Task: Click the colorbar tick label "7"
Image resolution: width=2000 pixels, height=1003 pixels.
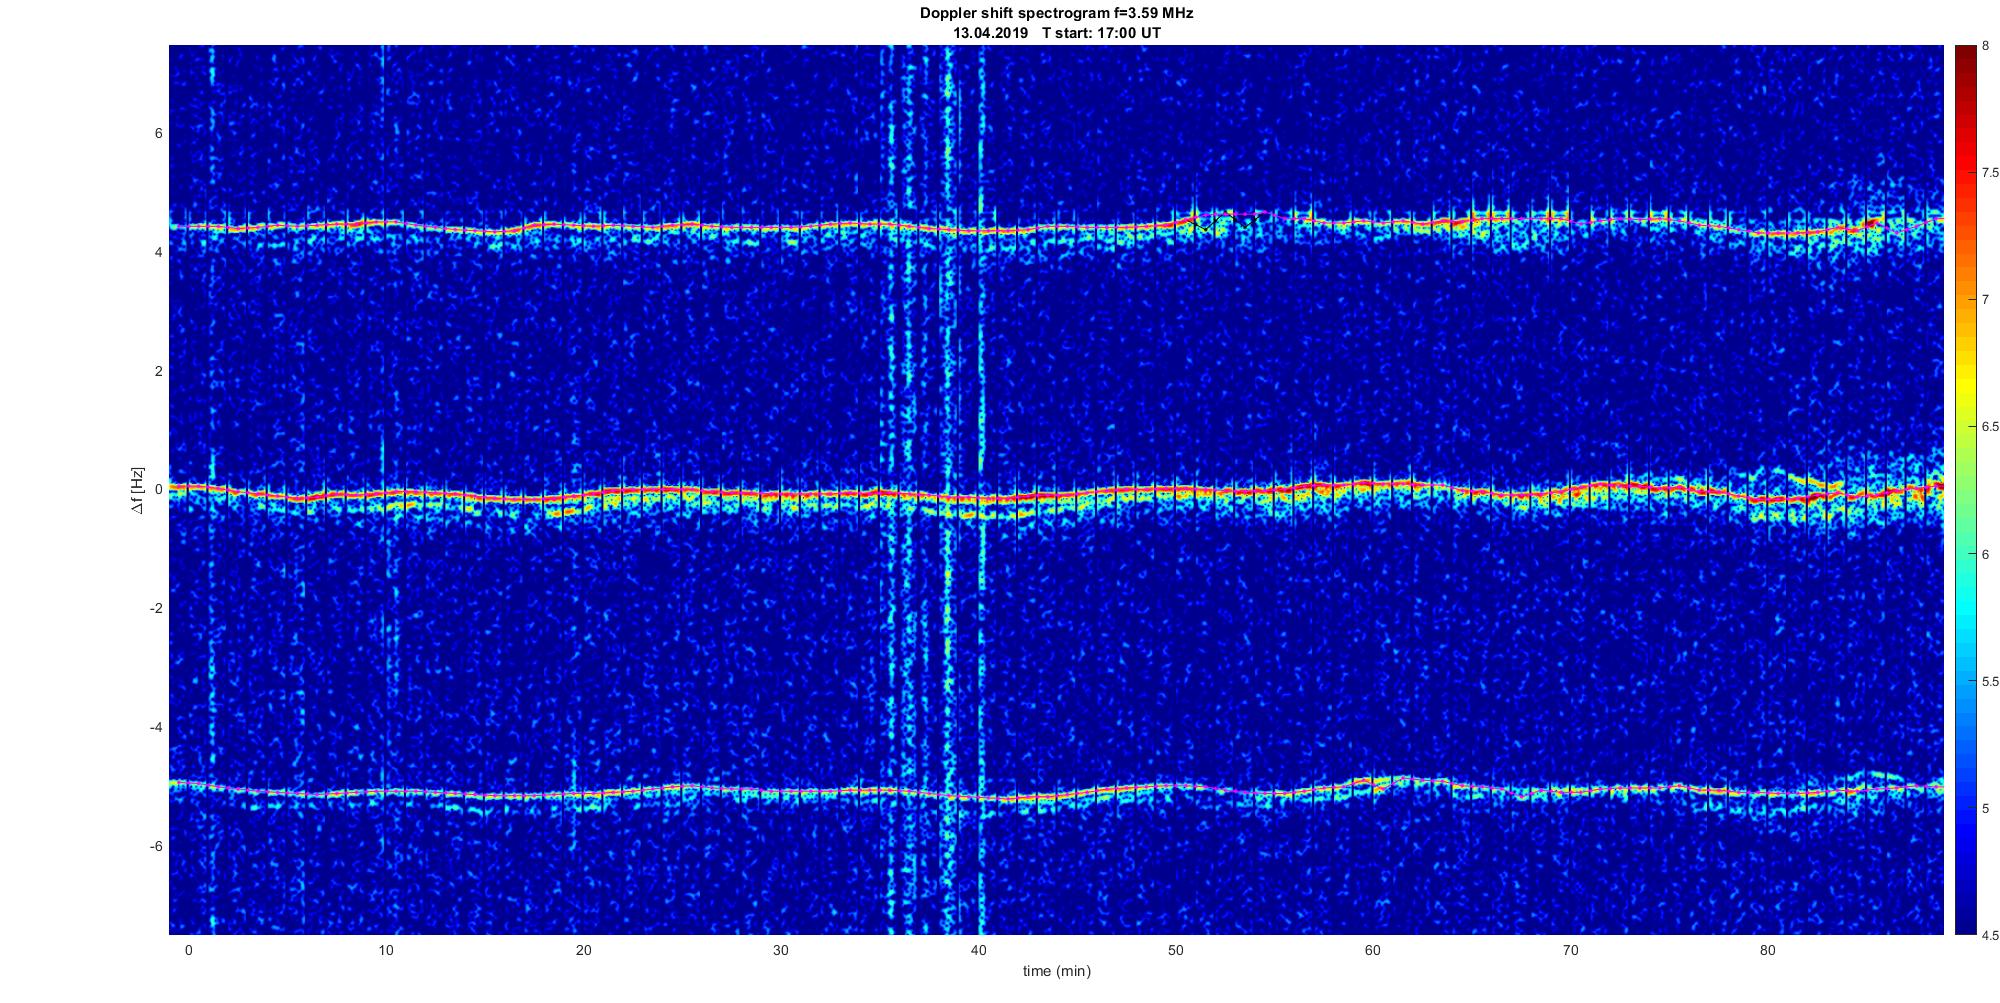Action: 1986,300
